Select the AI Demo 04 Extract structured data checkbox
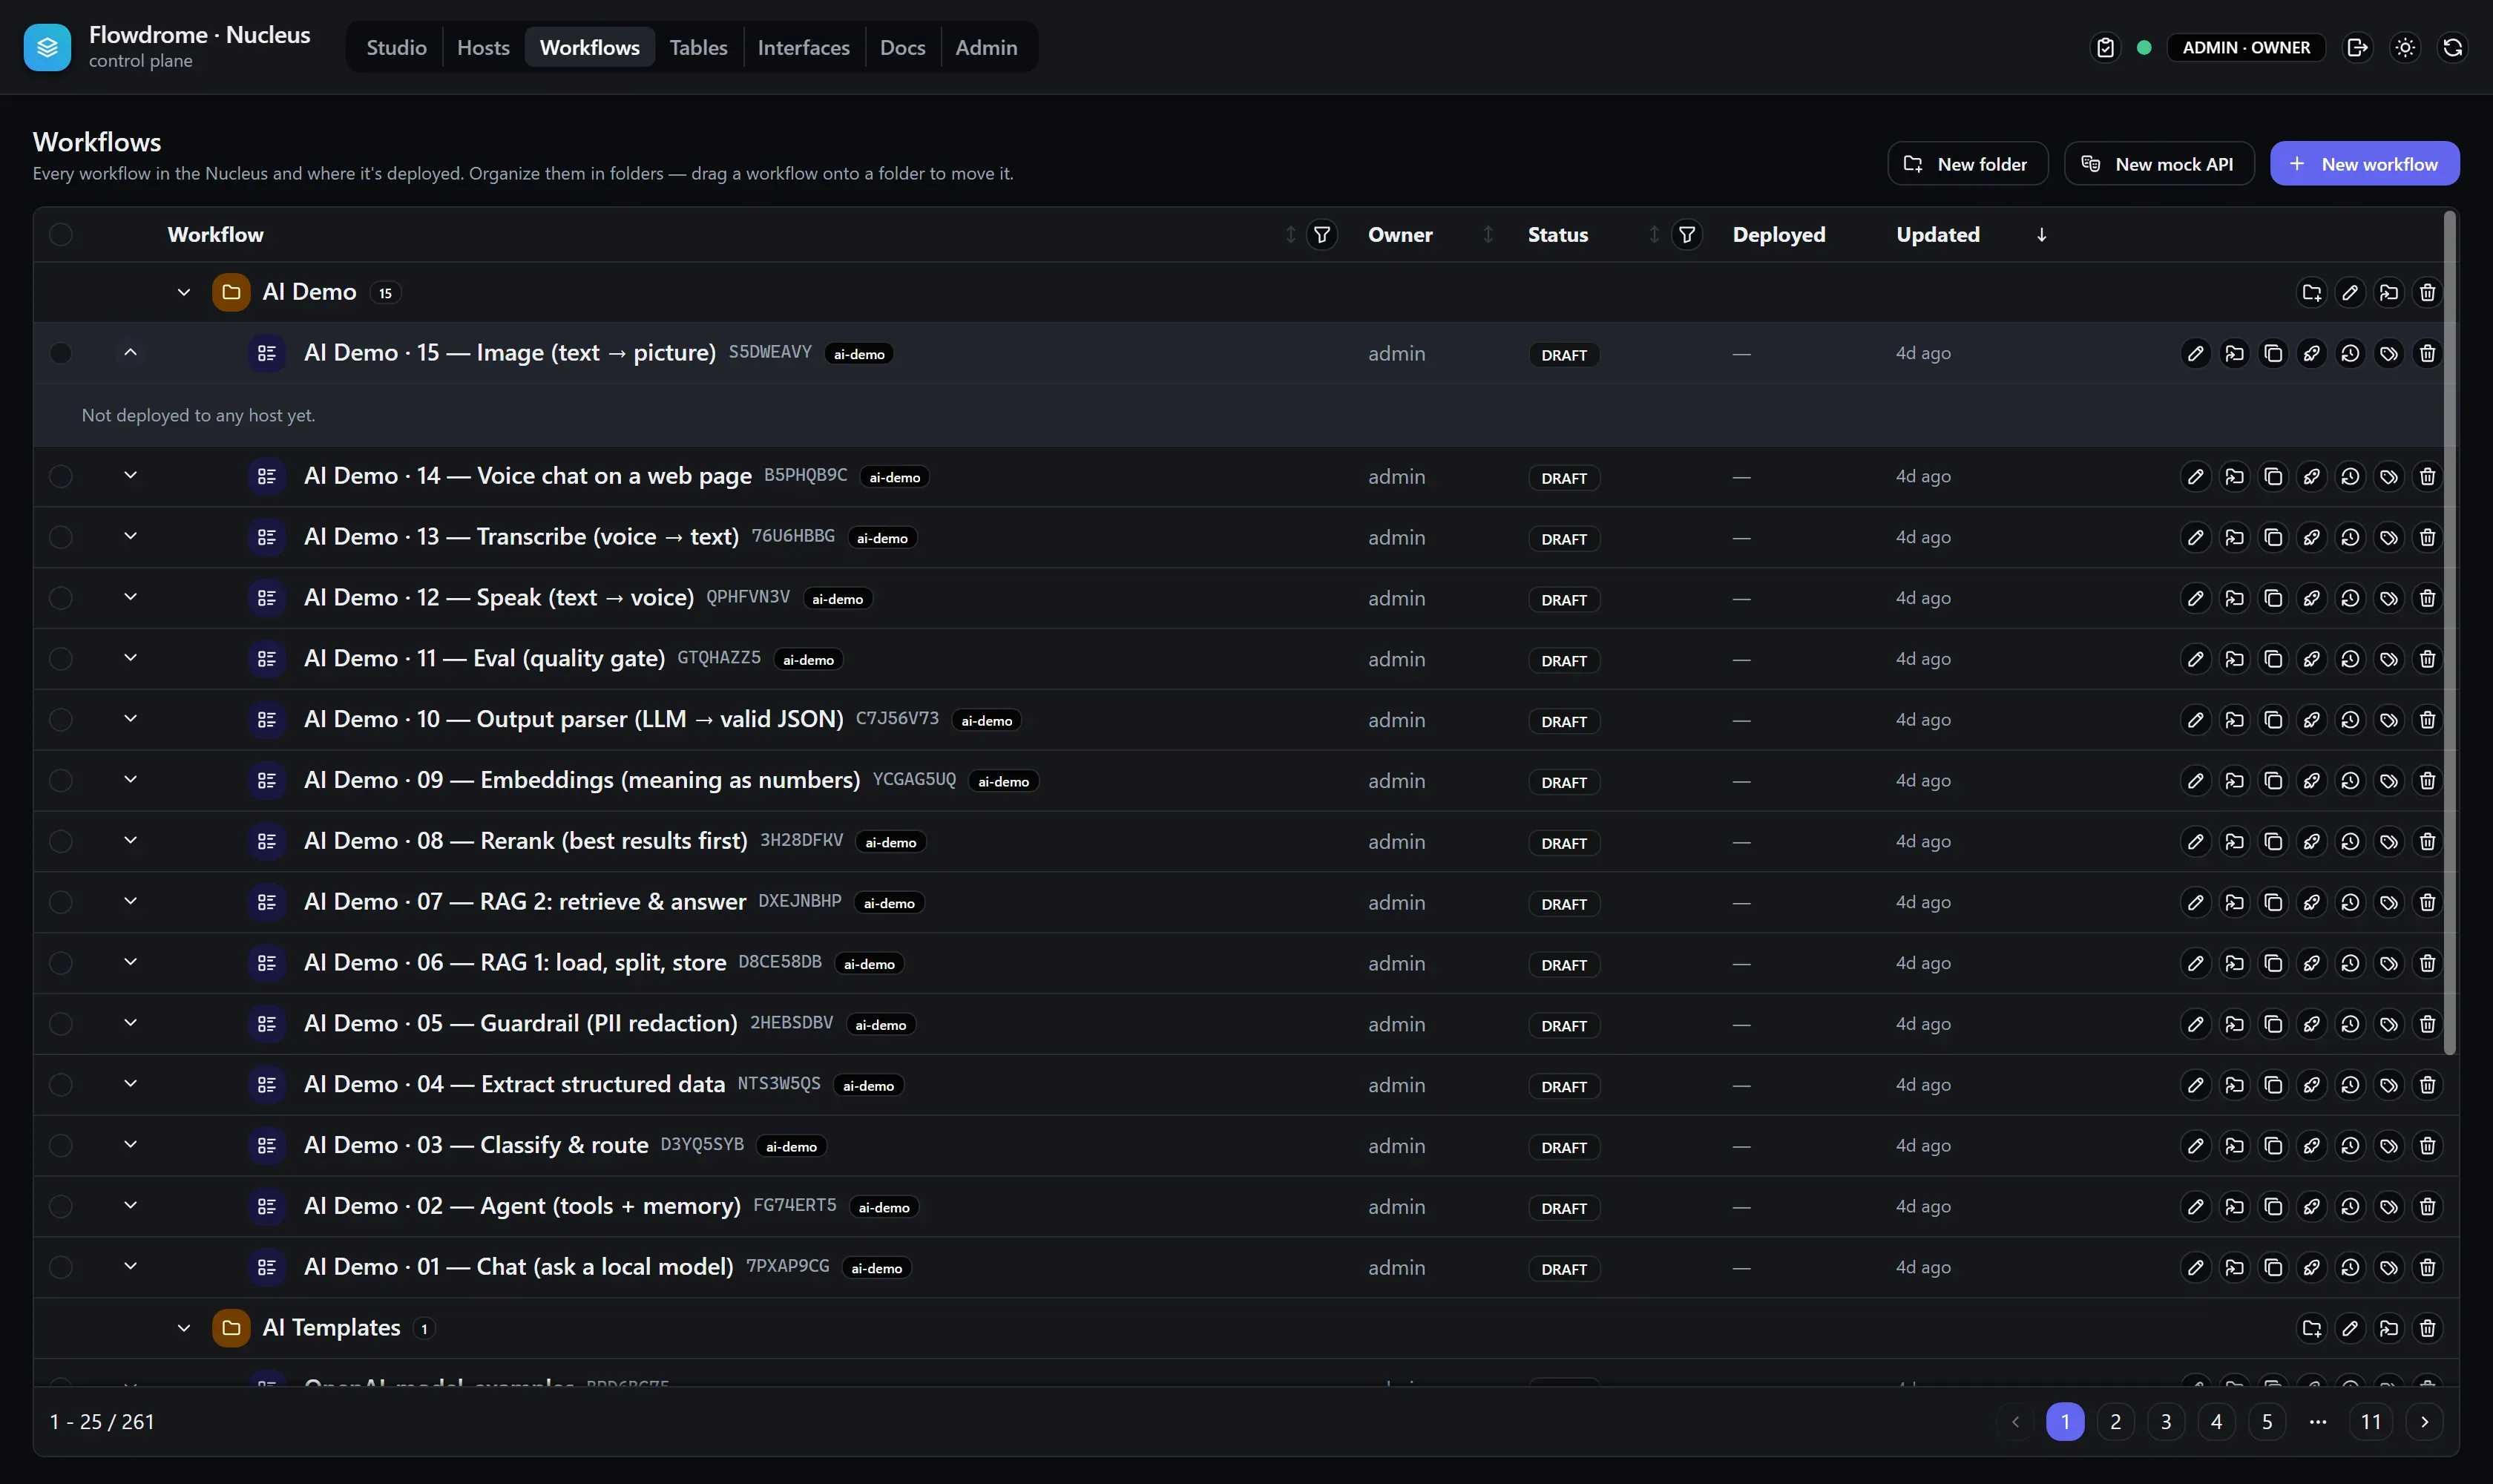The image size is (2493, 1484). [x=61, y=1085]
